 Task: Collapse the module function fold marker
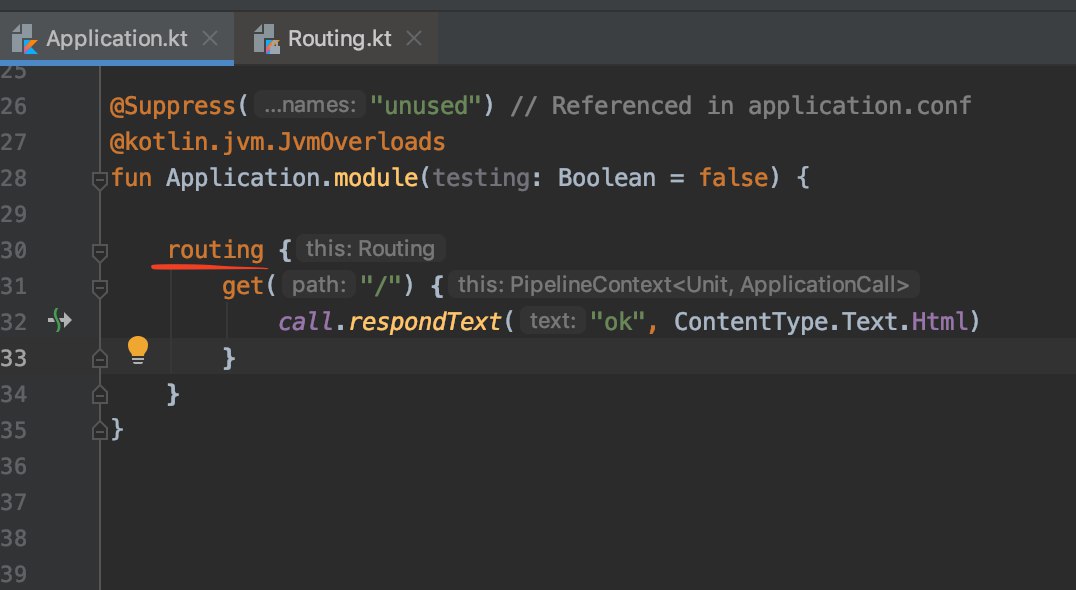click(100, 180)
